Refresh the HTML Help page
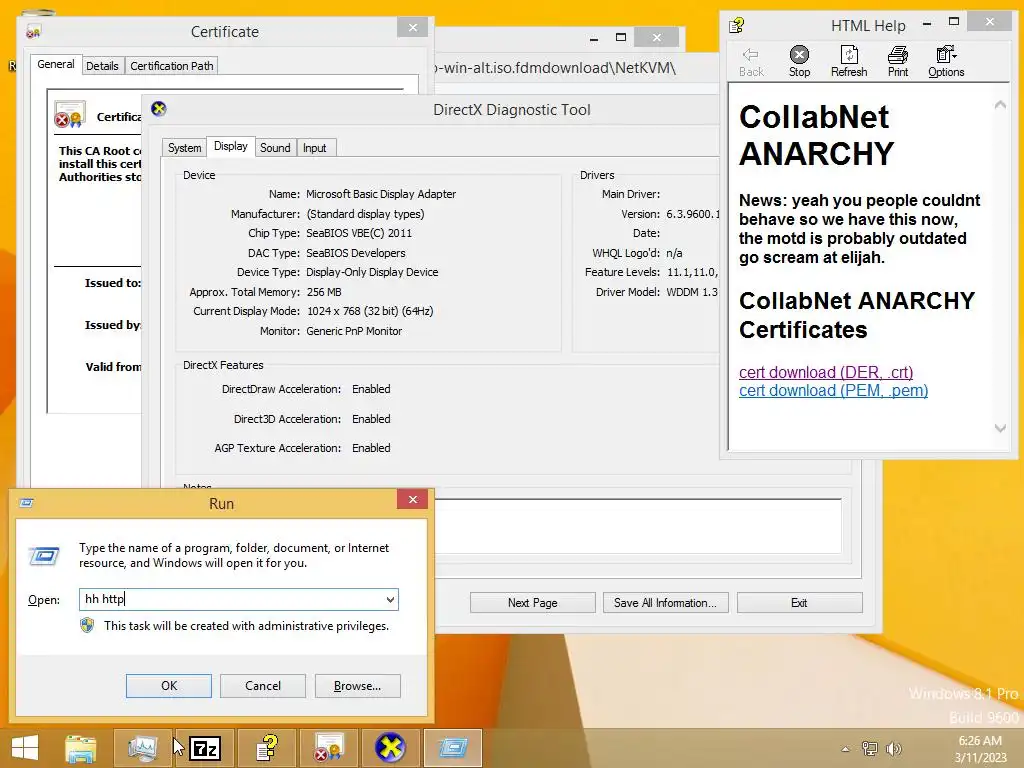Screen dimensions: 1024x768 pyautogui.click(x=848, y=62)
